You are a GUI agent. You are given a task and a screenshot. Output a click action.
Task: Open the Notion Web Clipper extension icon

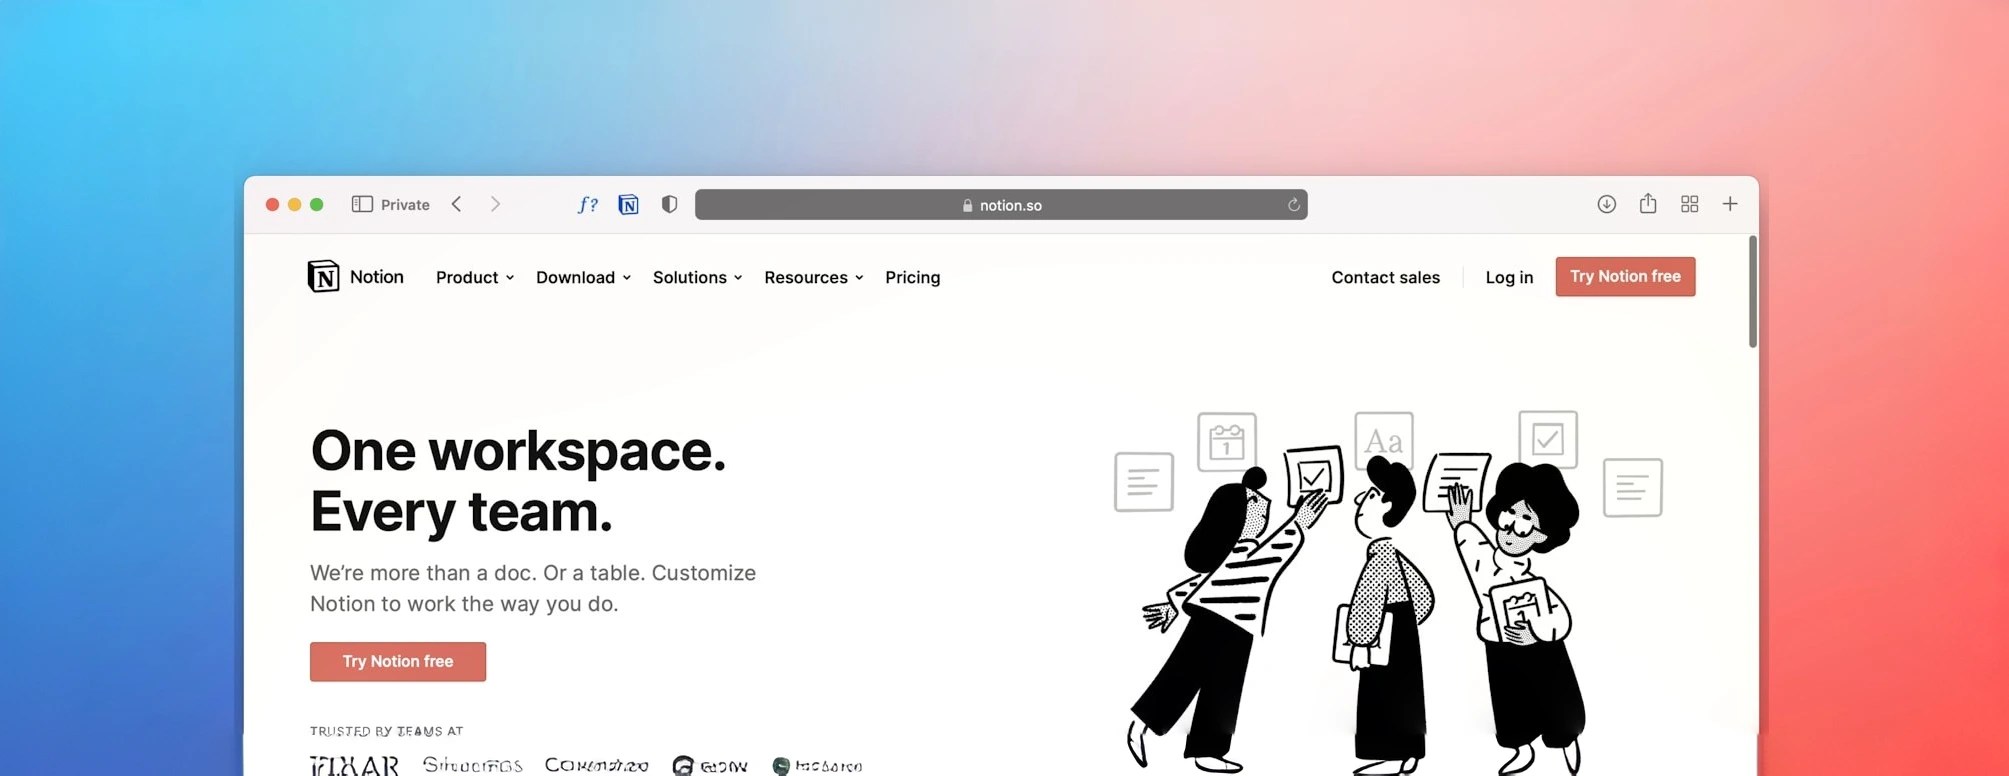[x=628, y=204]
